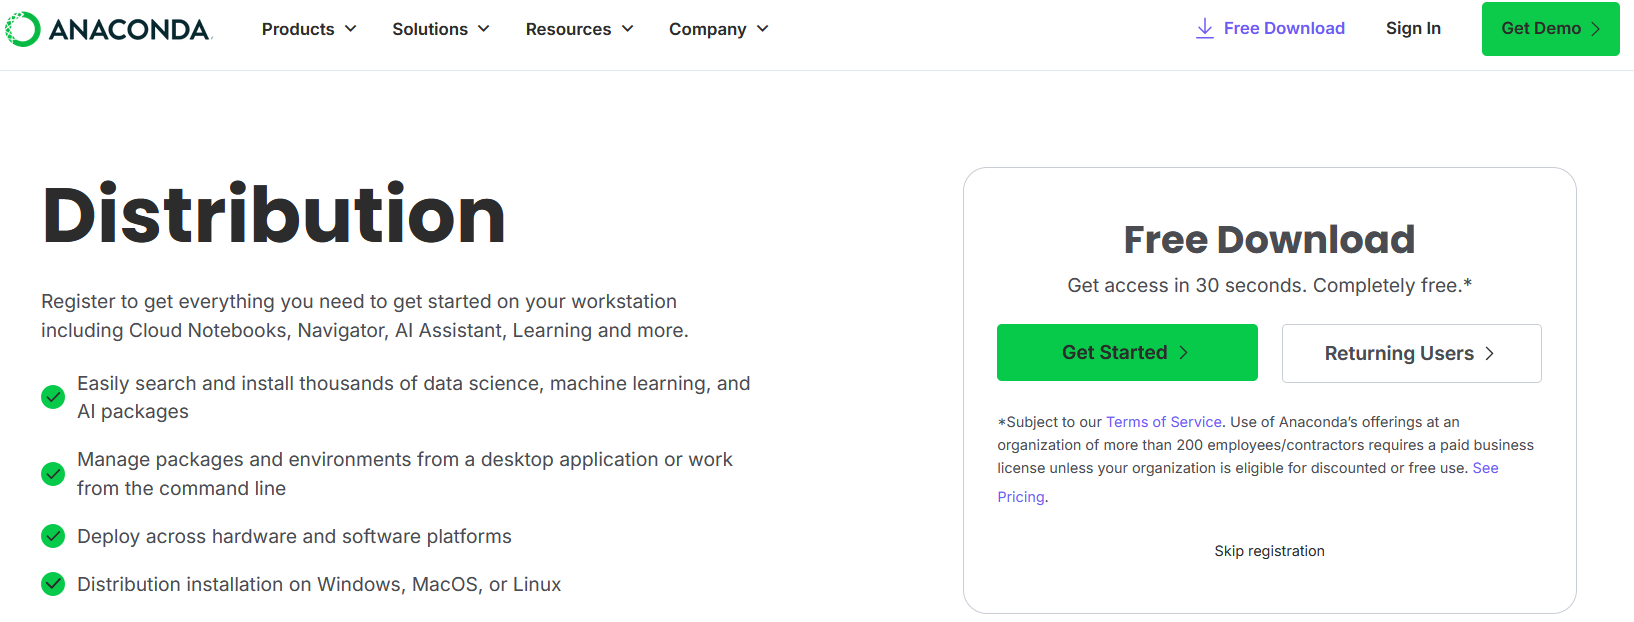Click the Anaconda logo
Image resolution: width=1634 pixels, height=622 pixels.
tap(108, 29)
